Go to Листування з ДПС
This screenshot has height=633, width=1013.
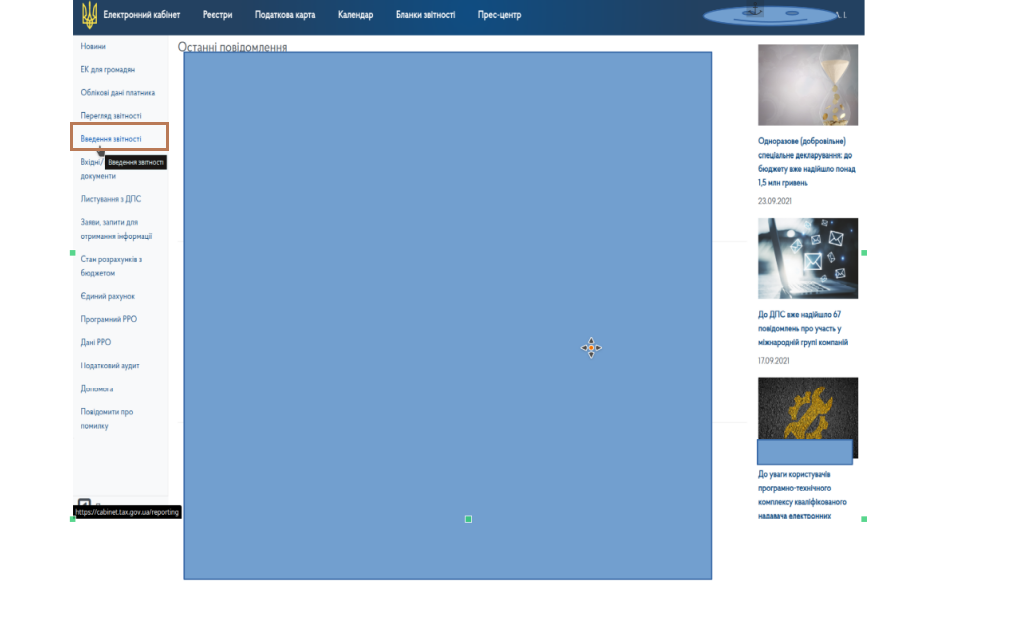[111, 199]
